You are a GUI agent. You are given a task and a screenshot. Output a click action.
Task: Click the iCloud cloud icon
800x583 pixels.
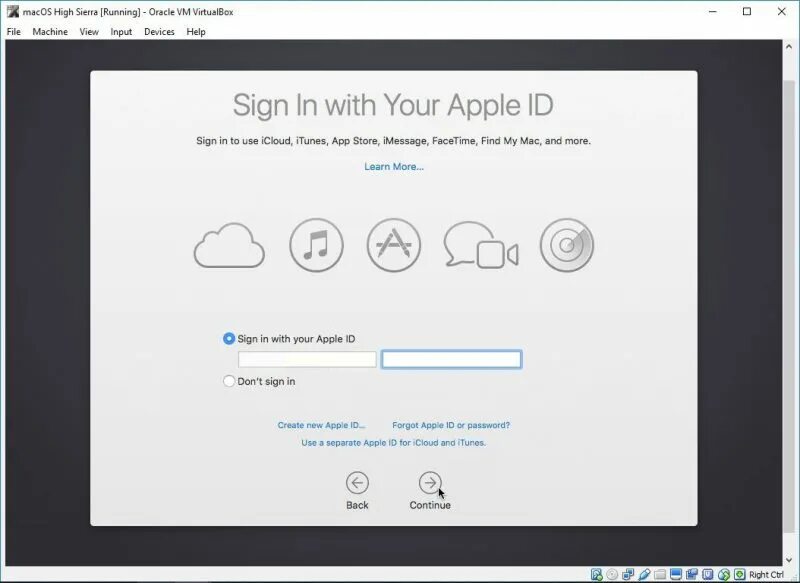(x=229, y=245)
